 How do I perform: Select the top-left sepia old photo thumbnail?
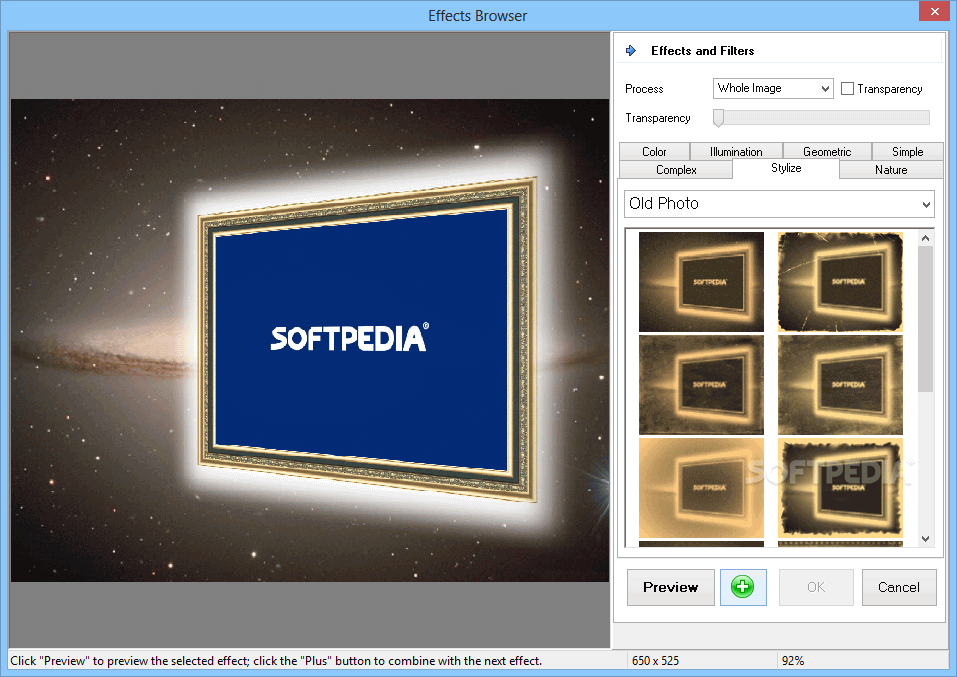pyautogui.click(x=701, y=281)
